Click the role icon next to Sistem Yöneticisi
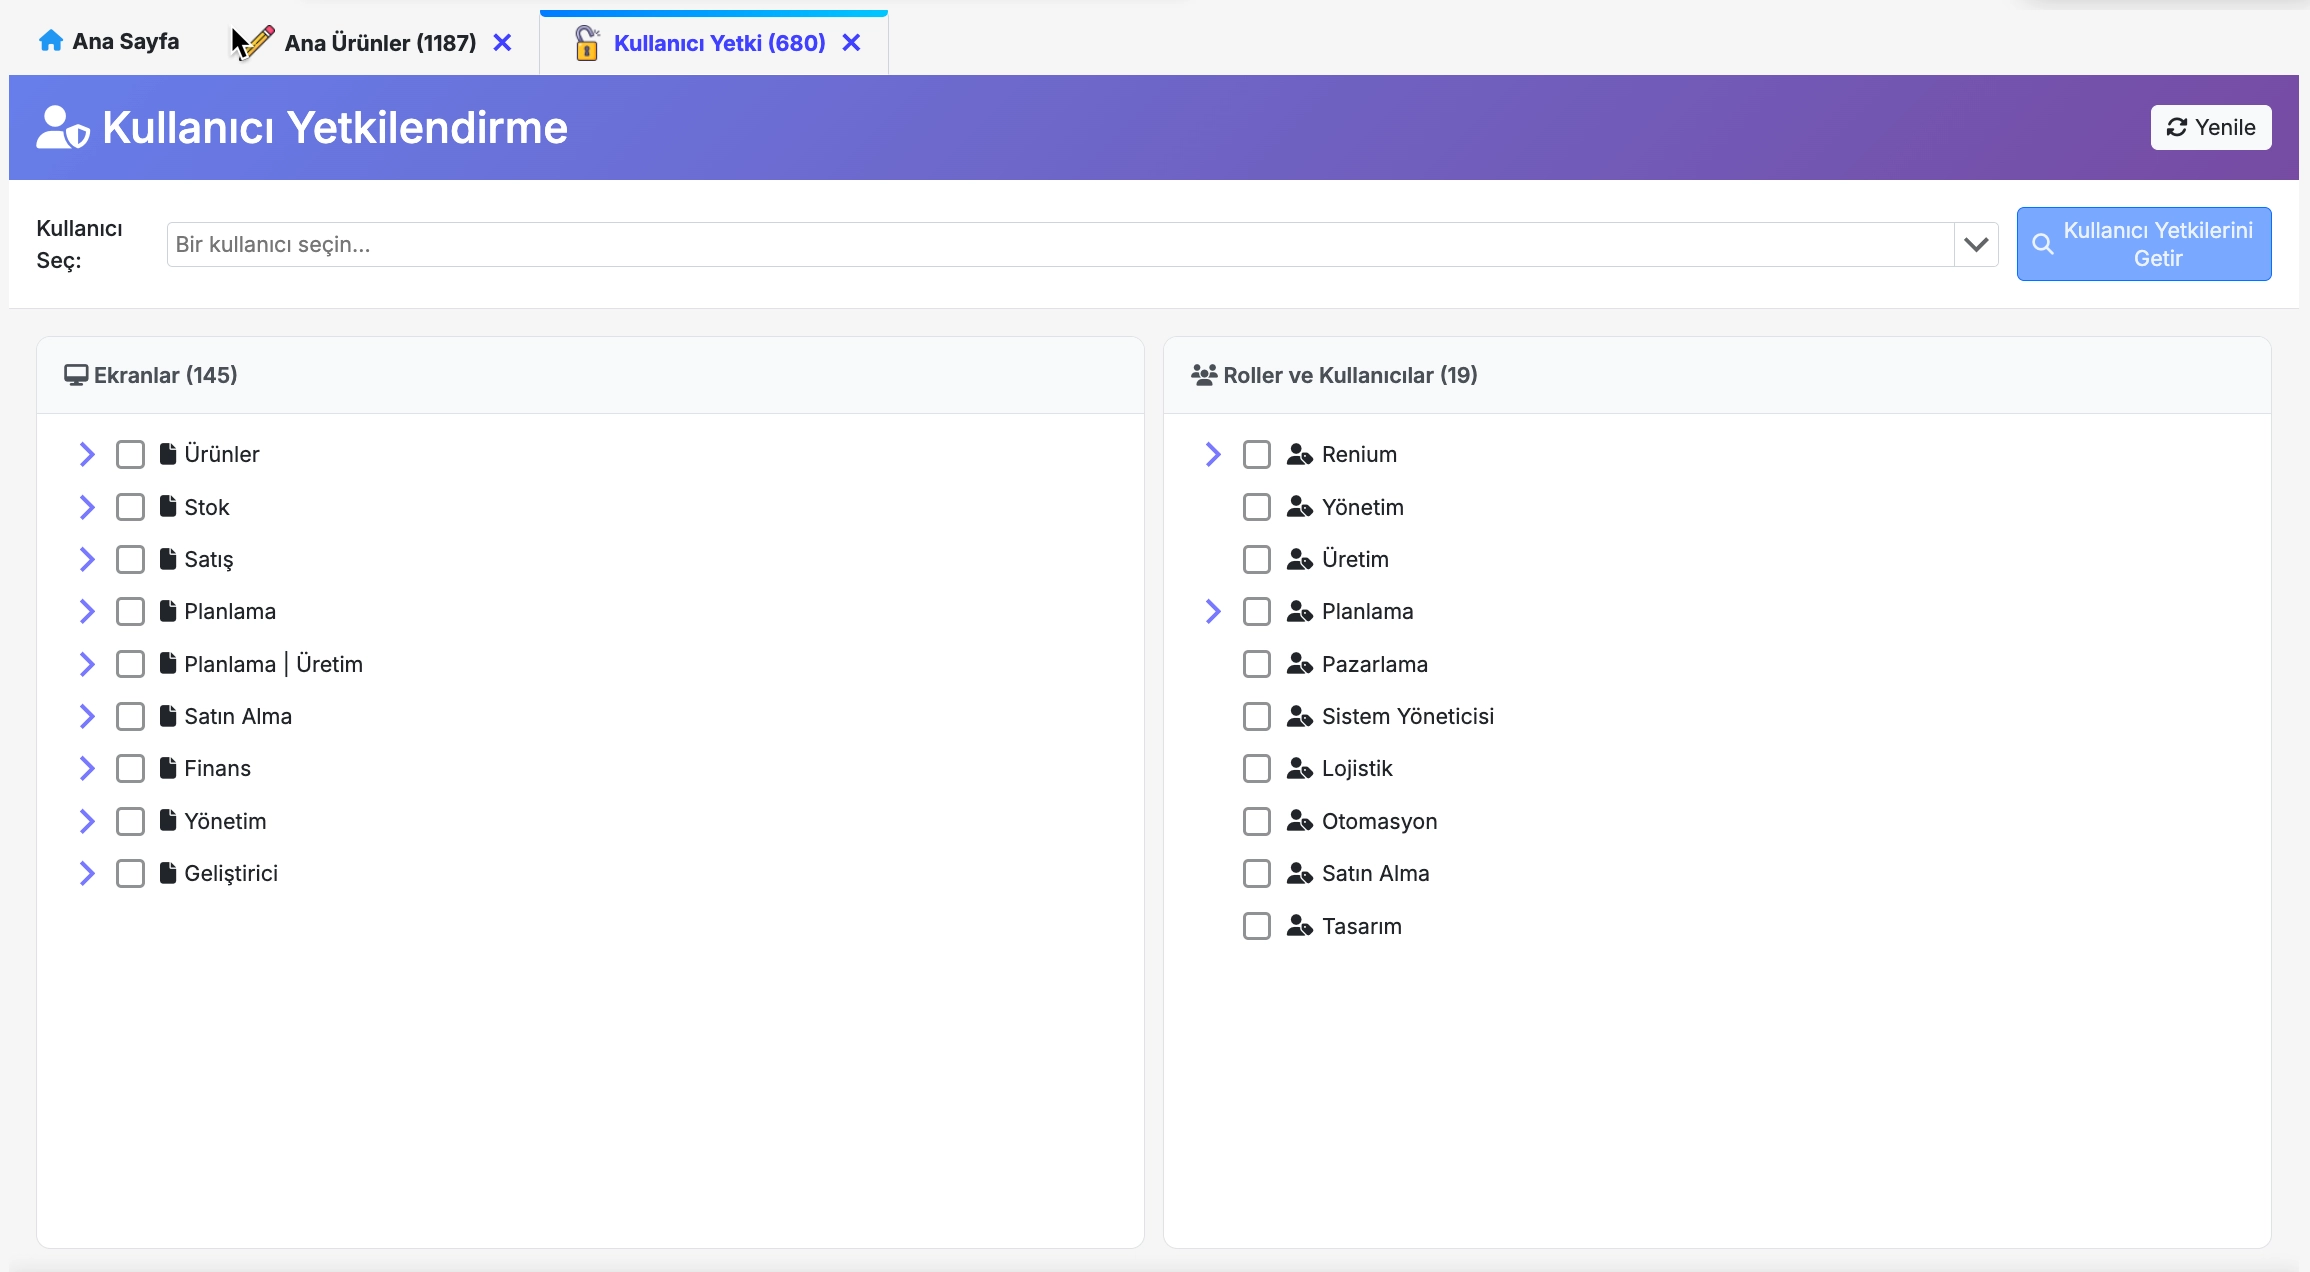 (1299, 716)
